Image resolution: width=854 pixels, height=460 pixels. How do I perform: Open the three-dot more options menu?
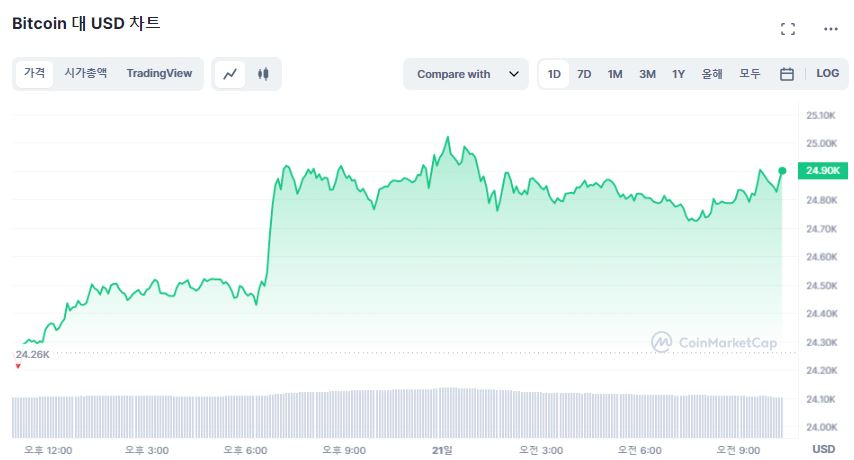click(x=831, y=29)
